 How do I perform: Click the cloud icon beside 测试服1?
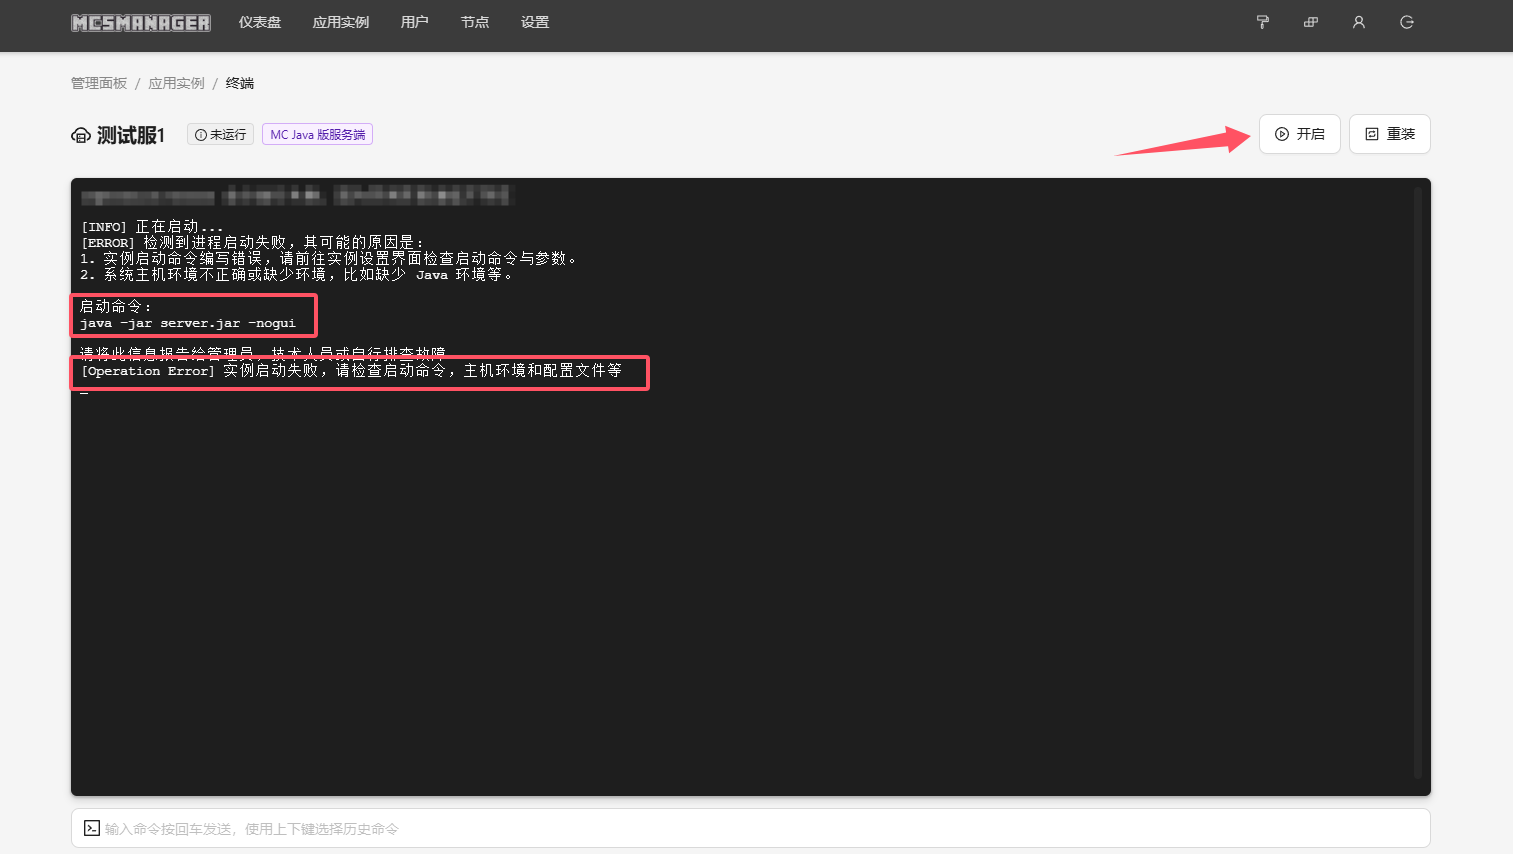pyautogui.click(x=81, y=135)
